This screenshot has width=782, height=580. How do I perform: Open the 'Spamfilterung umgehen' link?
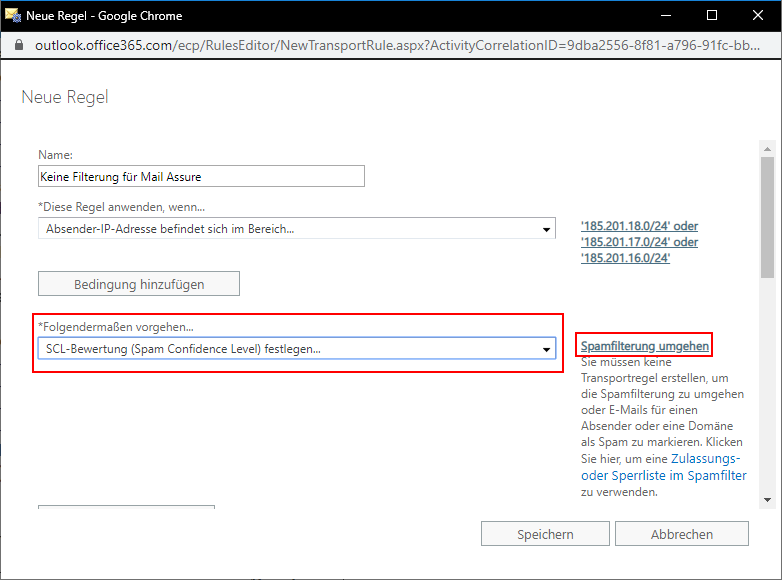(645, 346)
